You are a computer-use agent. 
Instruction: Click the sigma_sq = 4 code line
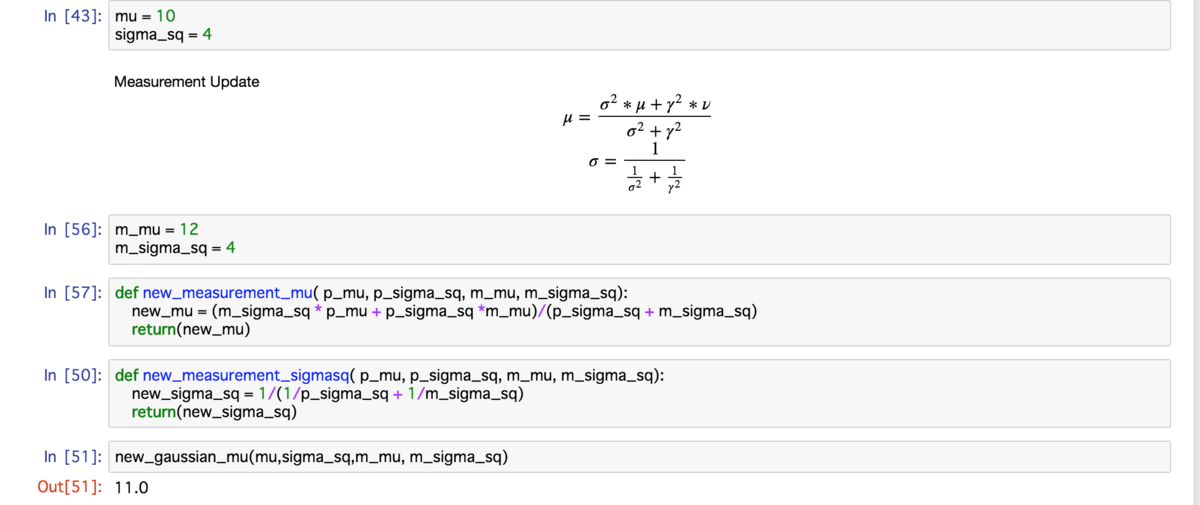coord(163,35)
